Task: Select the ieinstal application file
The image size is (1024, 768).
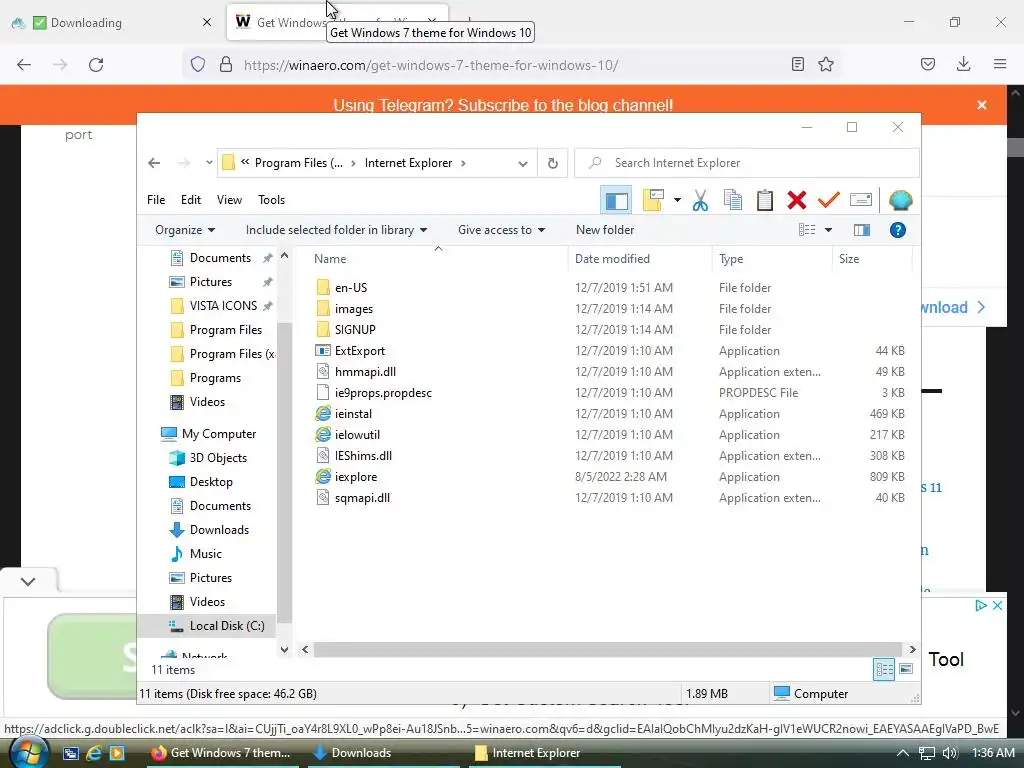Action: coord(353,414)
